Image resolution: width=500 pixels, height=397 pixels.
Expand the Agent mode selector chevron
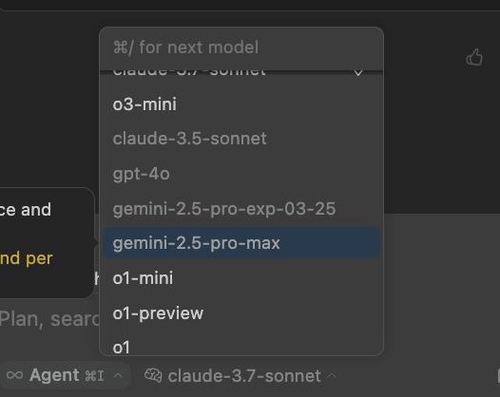[118, 376]
